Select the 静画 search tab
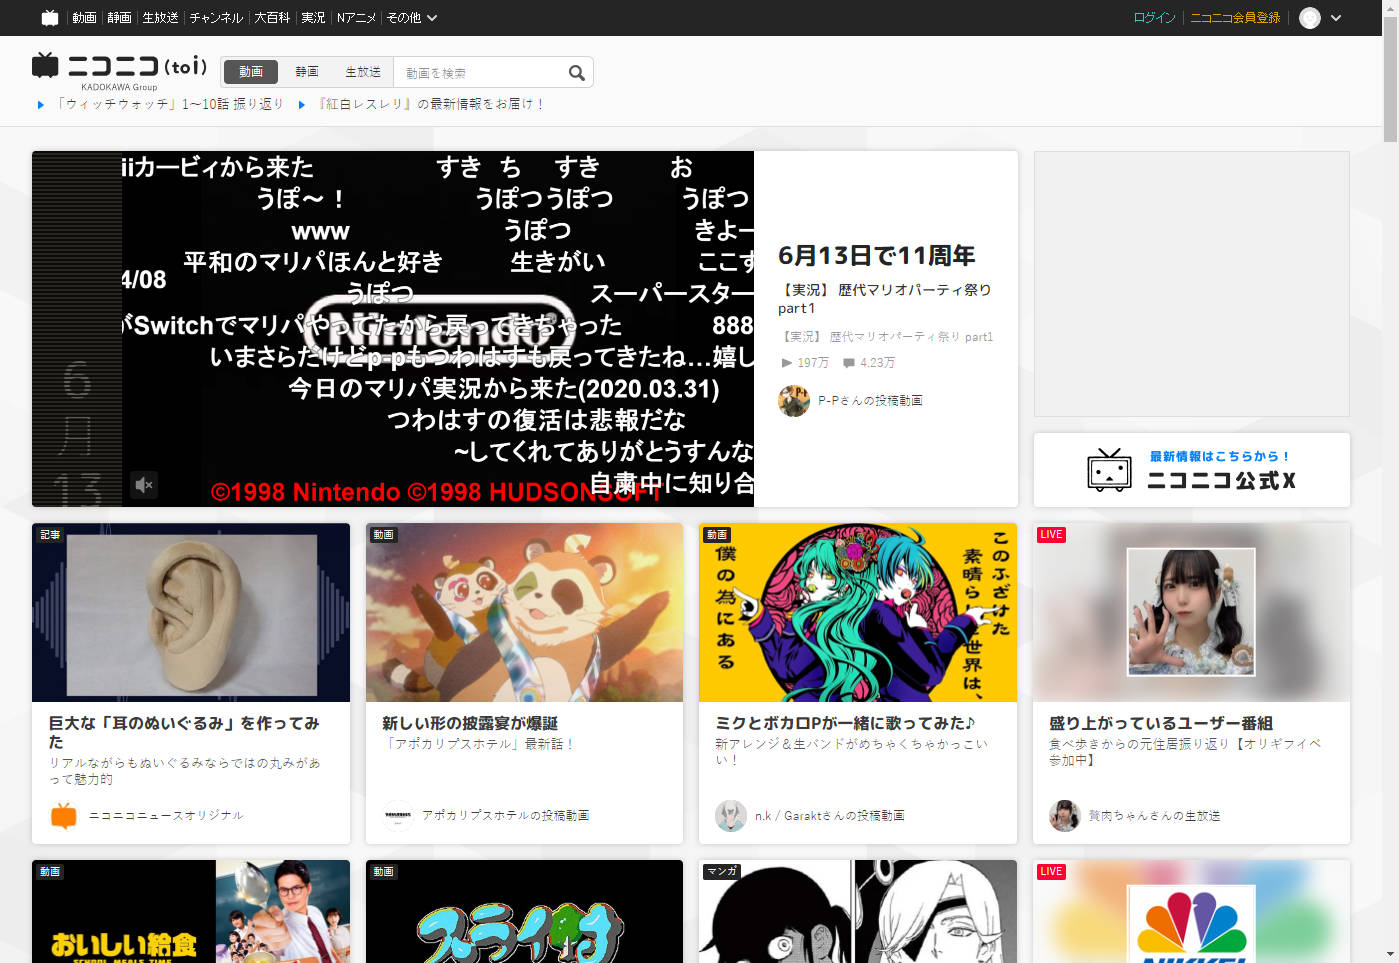The height and width of the screenshot is (963, 1399). [x=307, y=72]
